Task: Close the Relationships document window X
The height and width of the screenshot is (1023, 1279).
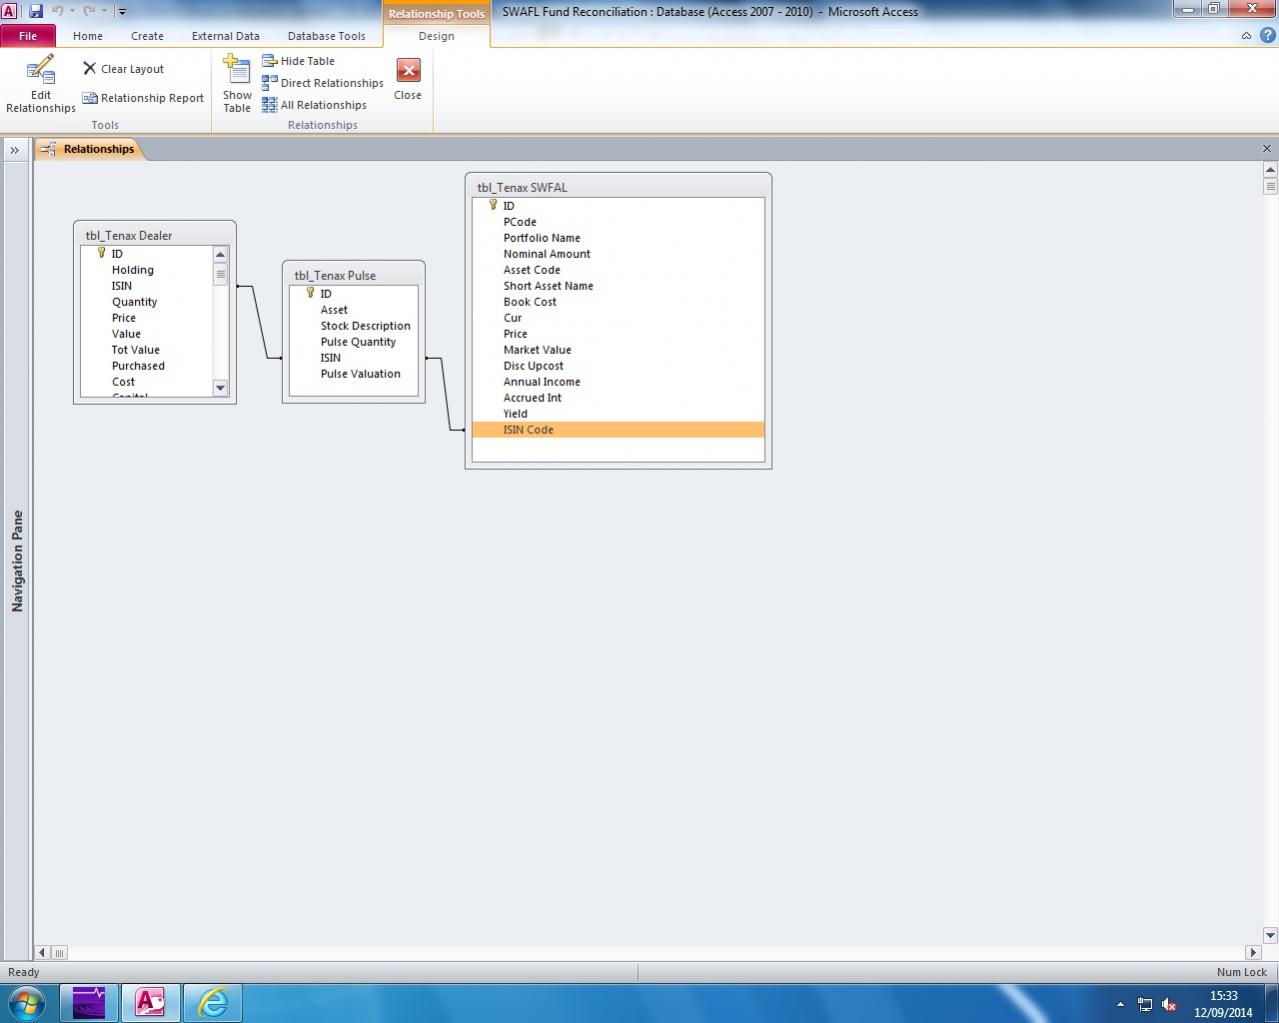Action: pyautogui.click(x=1267, y=149)
